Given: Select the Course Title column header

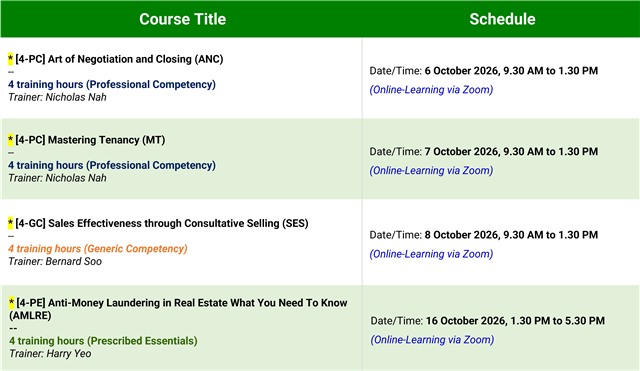Looking at the screenshot, I should pos(182,19).
